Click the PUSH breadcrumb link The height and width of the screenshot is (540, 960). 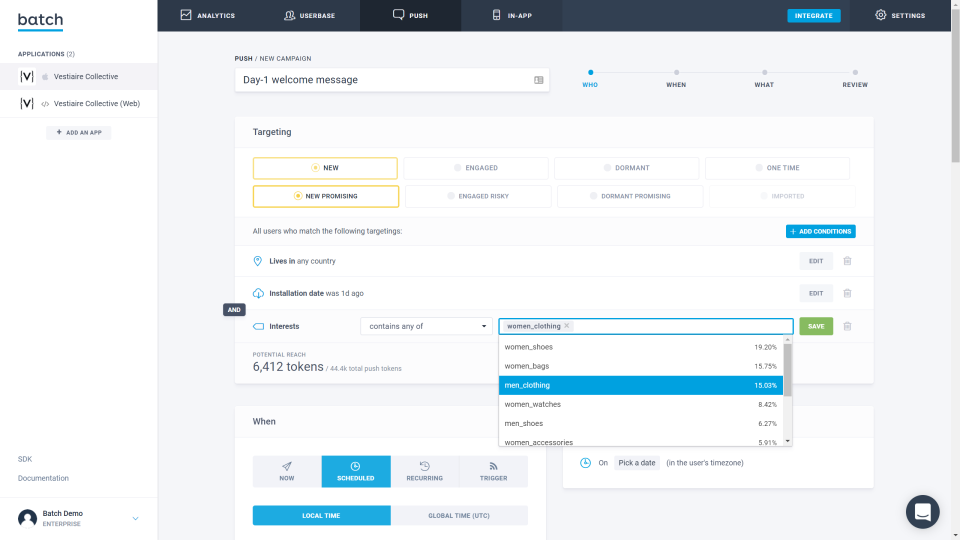click(243, 59)
